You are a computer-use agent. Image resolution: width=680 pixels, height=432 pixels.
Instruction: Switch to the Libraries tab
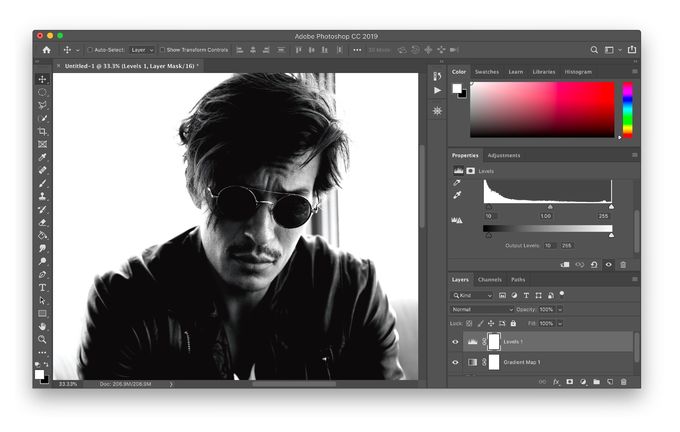click(x=544, y=72)
